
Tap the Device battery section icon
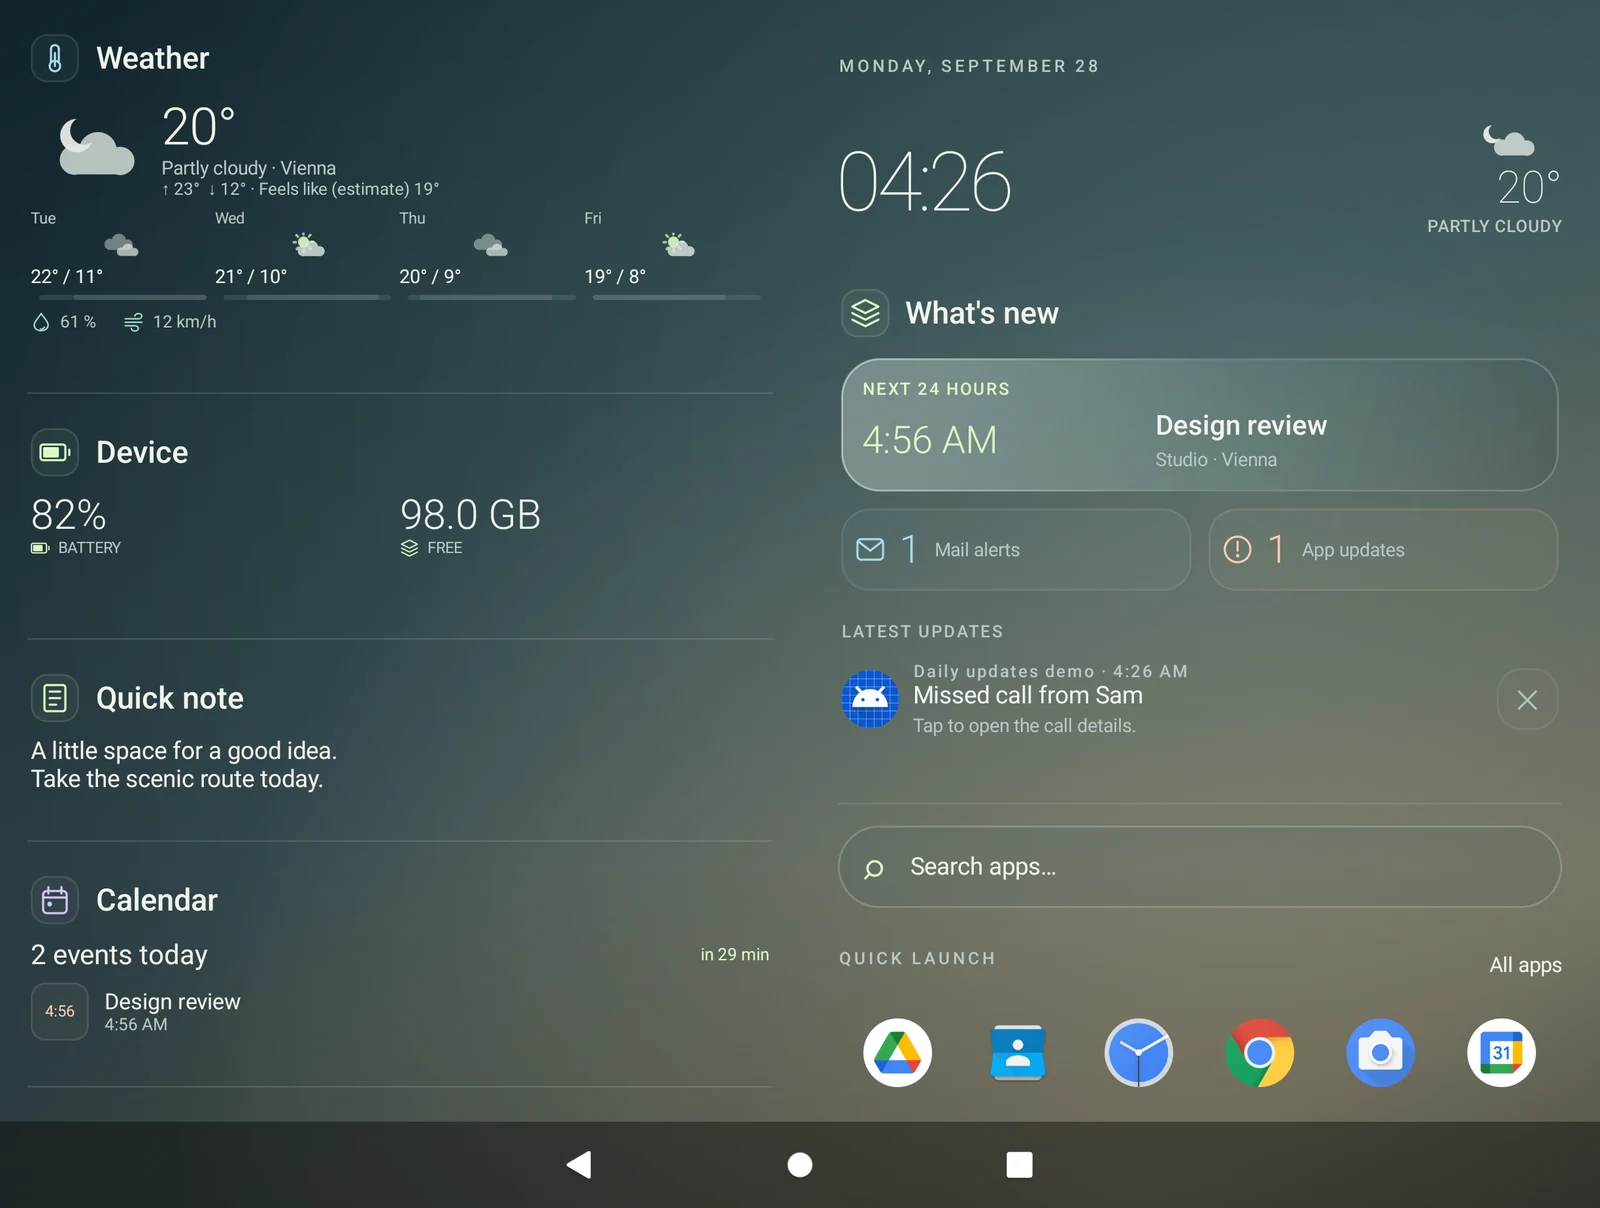(55, 453)
